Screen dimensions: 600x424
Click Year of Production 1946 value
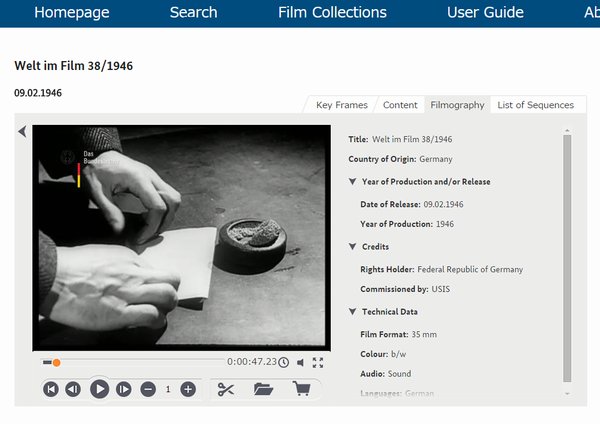pos(445,224)
